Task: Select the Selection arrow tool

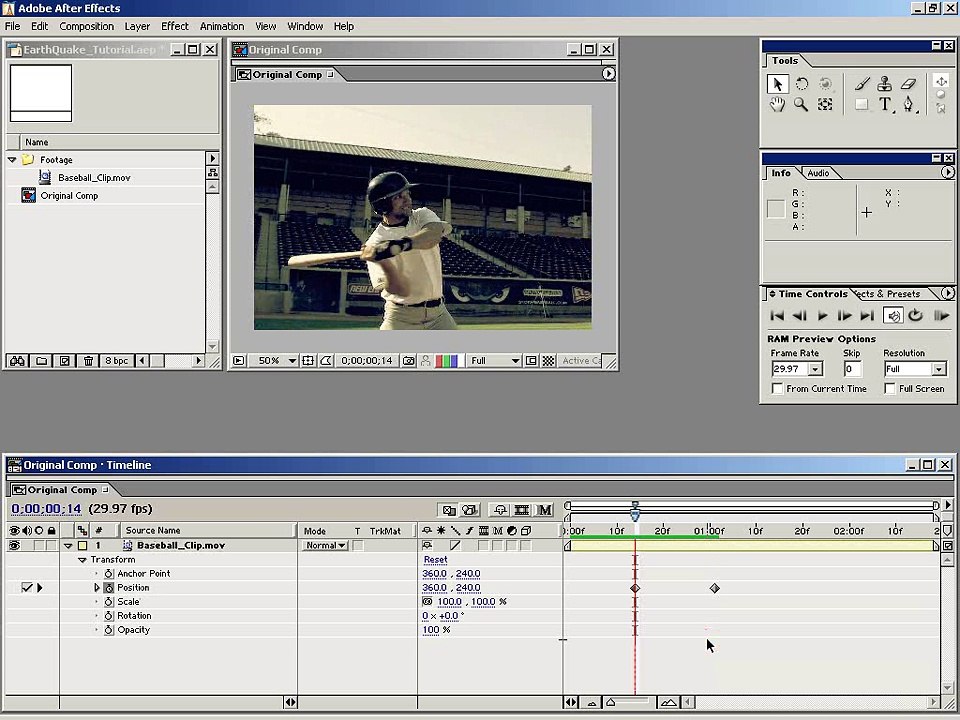Action: tap(778, 84)
